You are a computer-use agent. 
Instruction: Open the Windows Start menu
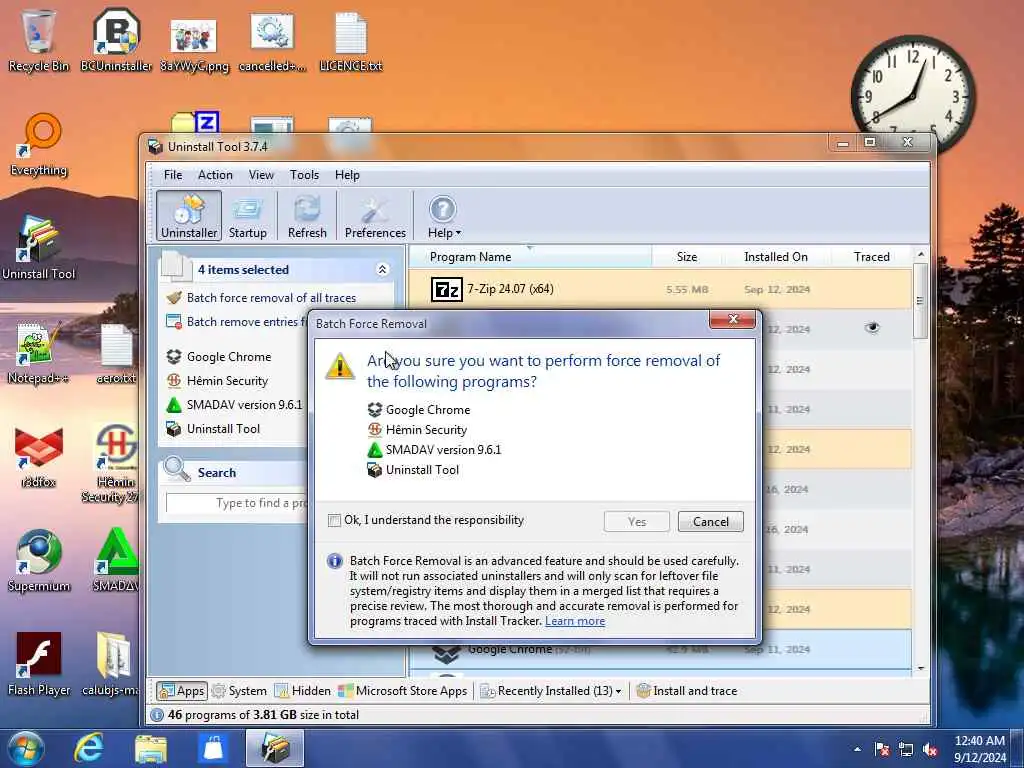pos(25,748)
